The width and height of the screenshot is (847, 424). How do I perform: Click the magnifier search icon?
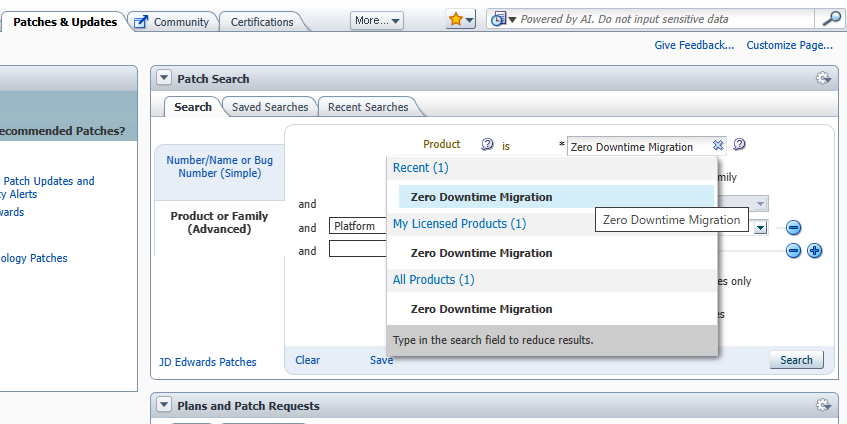click(x=830, y=19)
